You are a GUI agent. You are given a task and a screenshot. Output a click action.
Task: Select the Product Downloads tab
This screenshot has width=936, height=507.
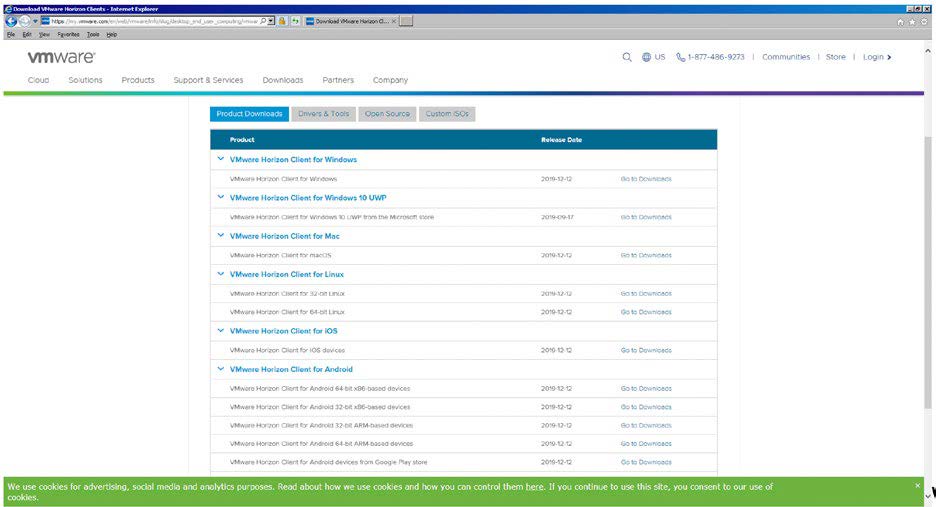point(250,114)
